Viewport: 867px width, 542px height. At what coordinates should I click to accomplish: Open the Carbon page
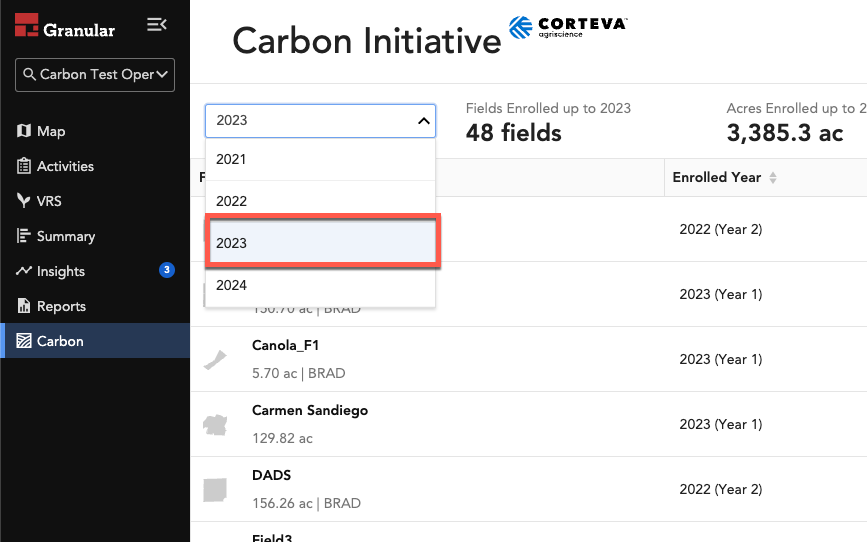(x=95, y=341)
